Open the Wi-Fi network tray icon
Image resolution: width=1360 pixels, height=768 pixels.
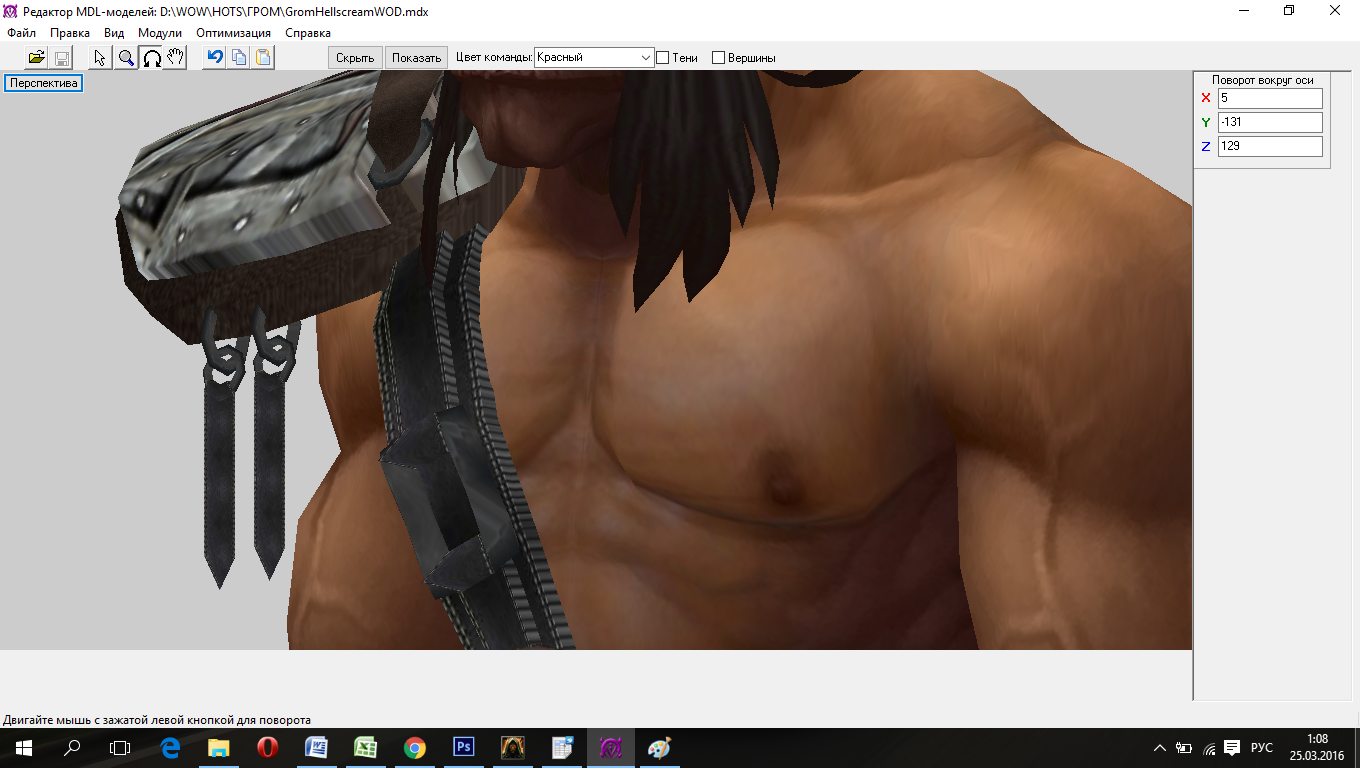1209,748
